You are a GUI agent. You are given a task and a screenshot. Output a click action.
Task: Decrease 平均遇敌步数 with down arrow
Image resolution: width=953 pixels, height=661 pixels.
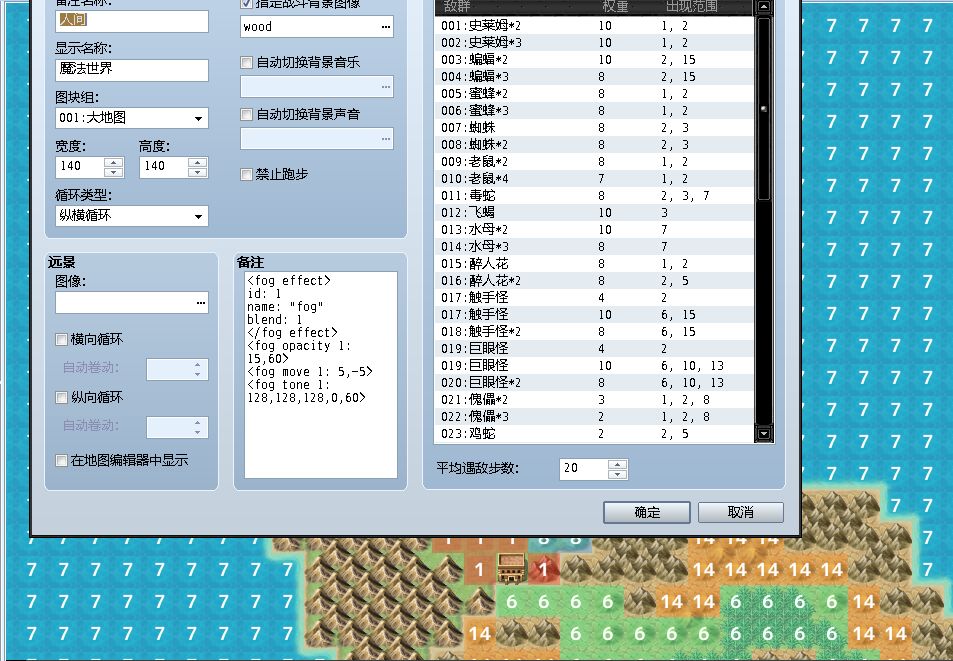click(x=618, y=474)
